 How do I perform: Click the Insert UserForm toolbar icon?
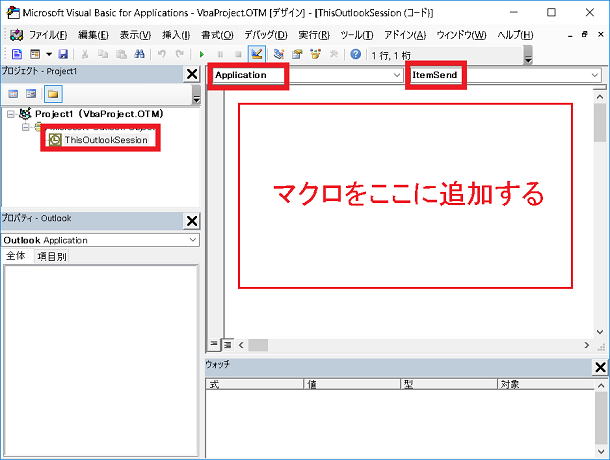[35, 54]
